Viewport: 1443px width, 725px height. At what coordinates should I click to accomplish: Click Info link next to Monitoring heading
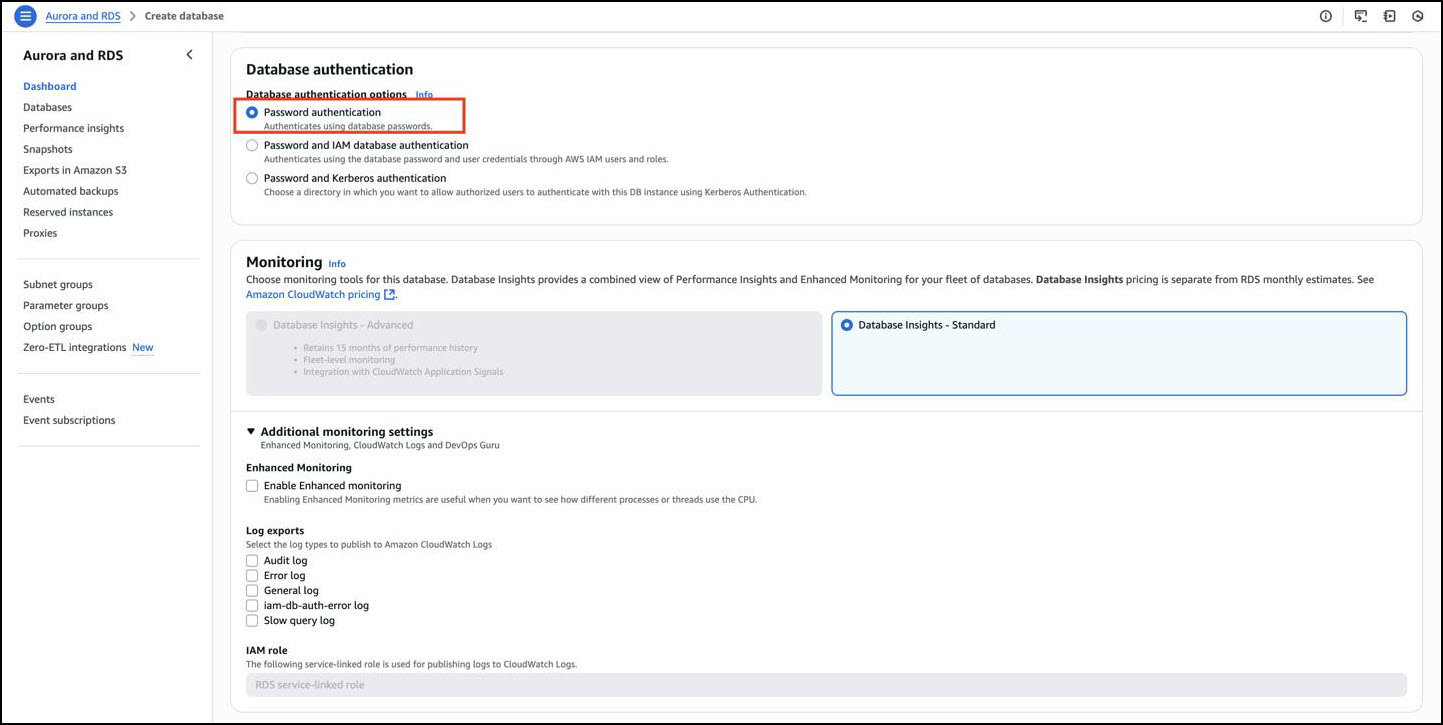[337, 264]
